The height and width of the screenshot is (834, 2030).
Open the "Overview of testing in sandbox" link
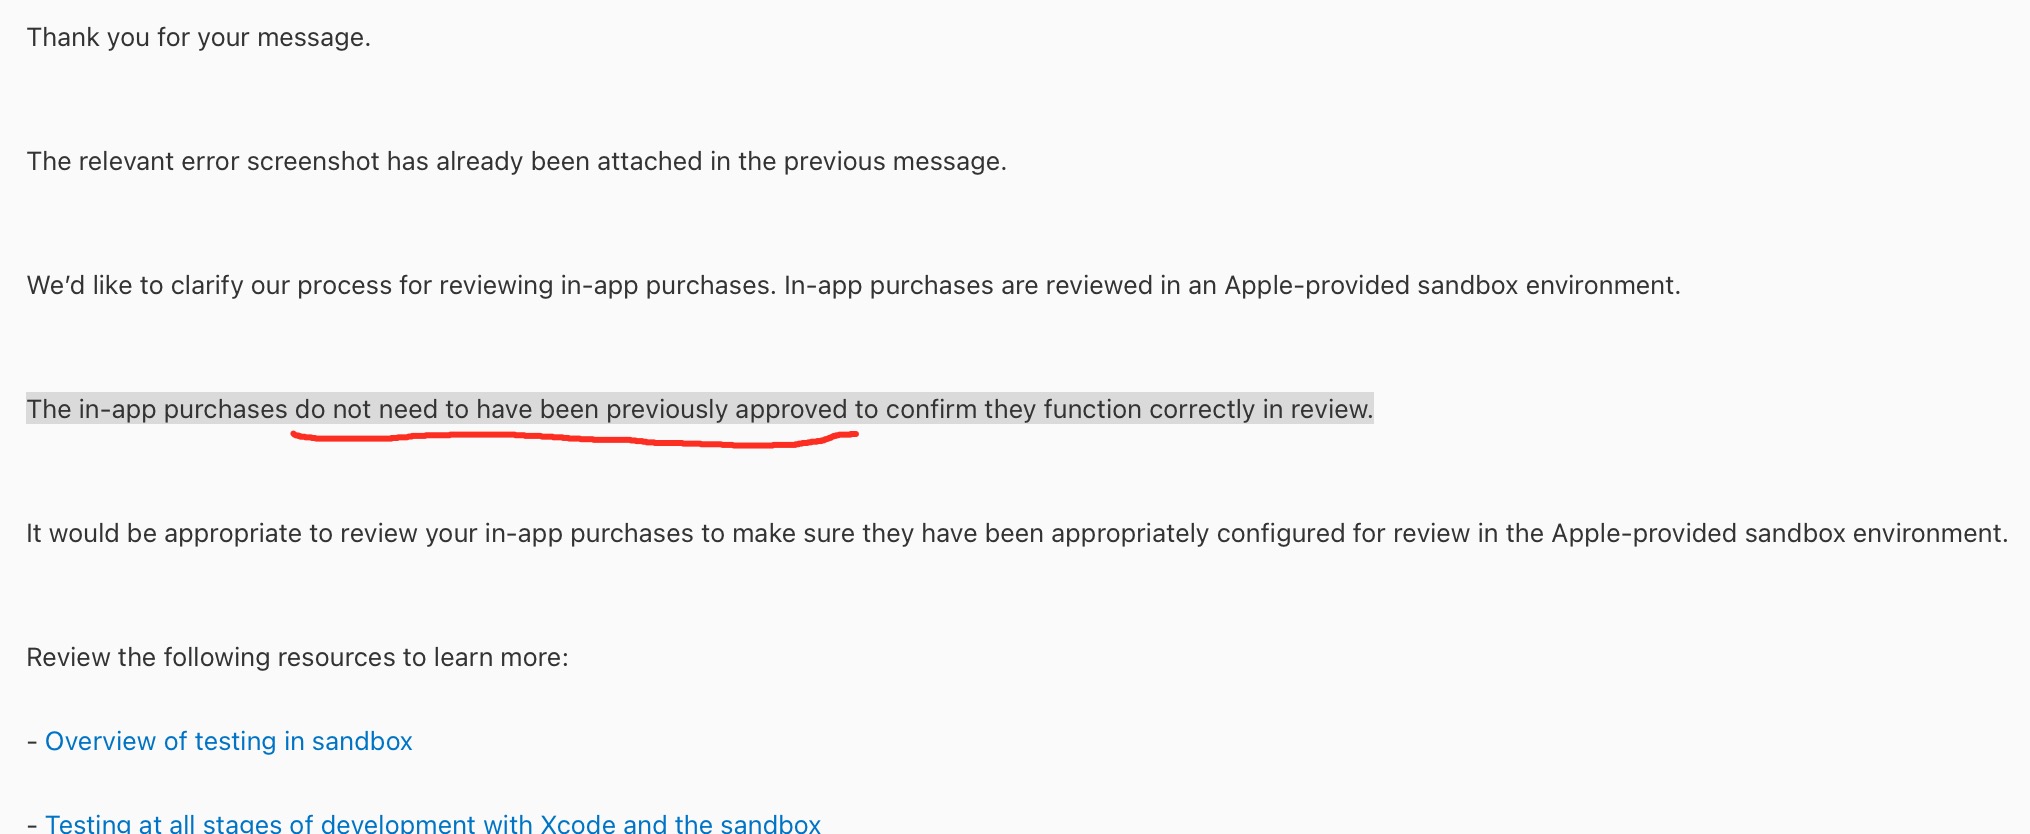coord(228,741)
